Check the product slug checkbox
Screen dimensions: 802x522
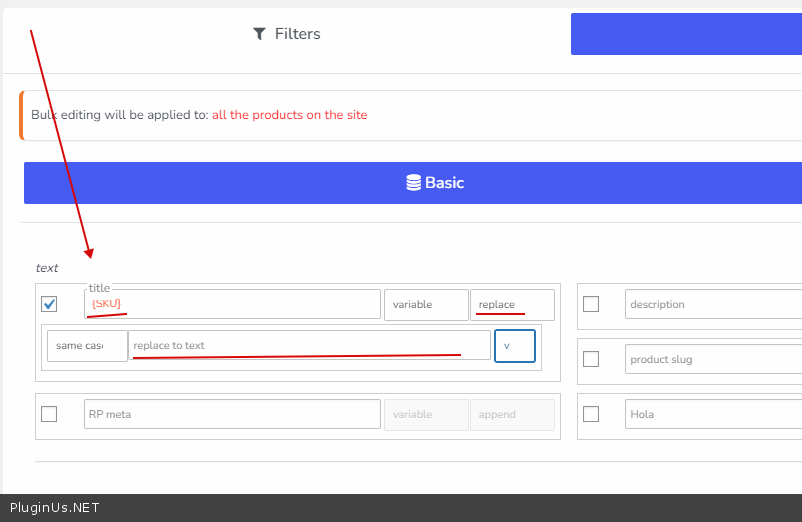(x=591, y=359)
